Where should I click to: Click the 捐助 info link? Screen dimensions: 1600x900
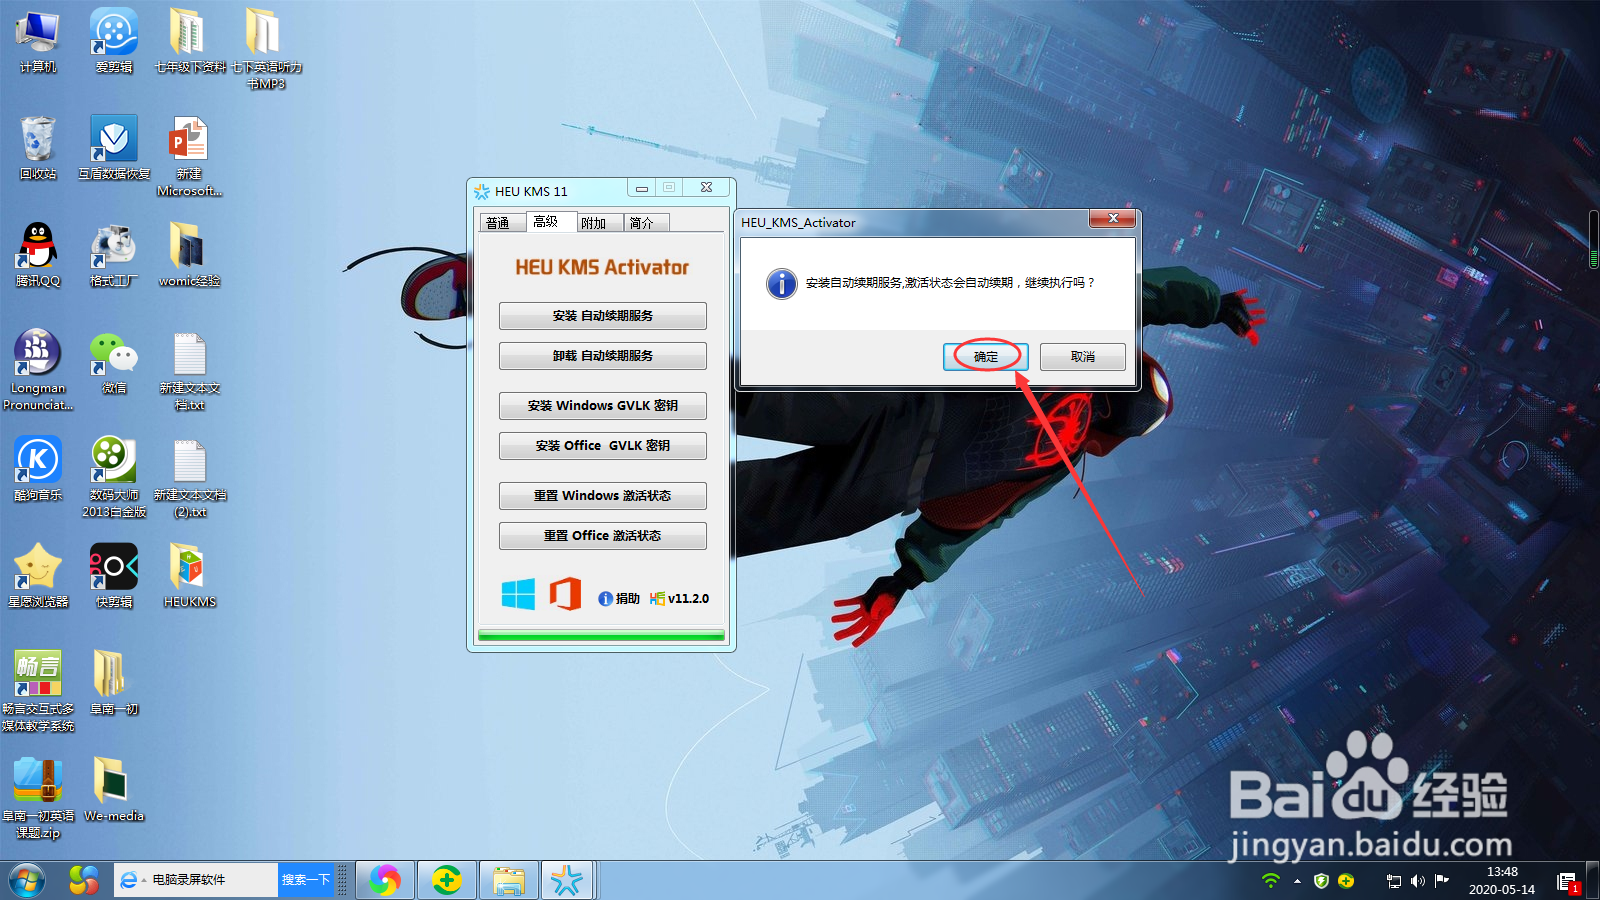tap(619, 599)
